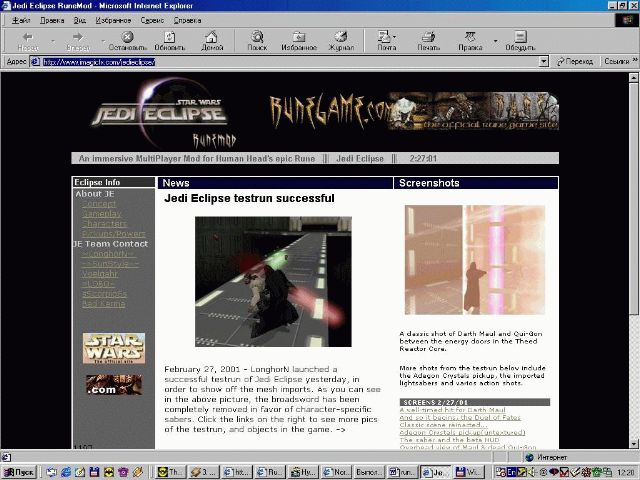Click the Darth Maul energy doors screenshot
The width and height of the screenshot is (640, 480).
(x=475, y=260)
